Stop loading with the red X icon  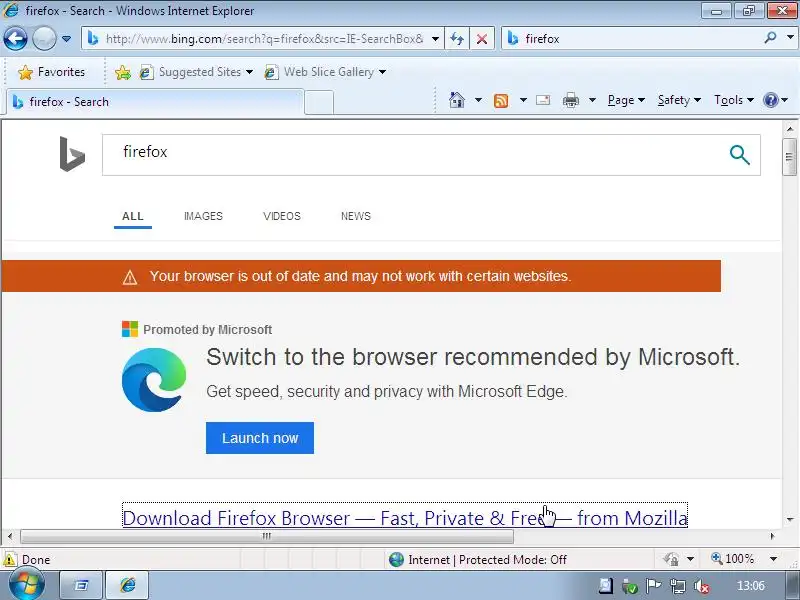click(481, 39)
